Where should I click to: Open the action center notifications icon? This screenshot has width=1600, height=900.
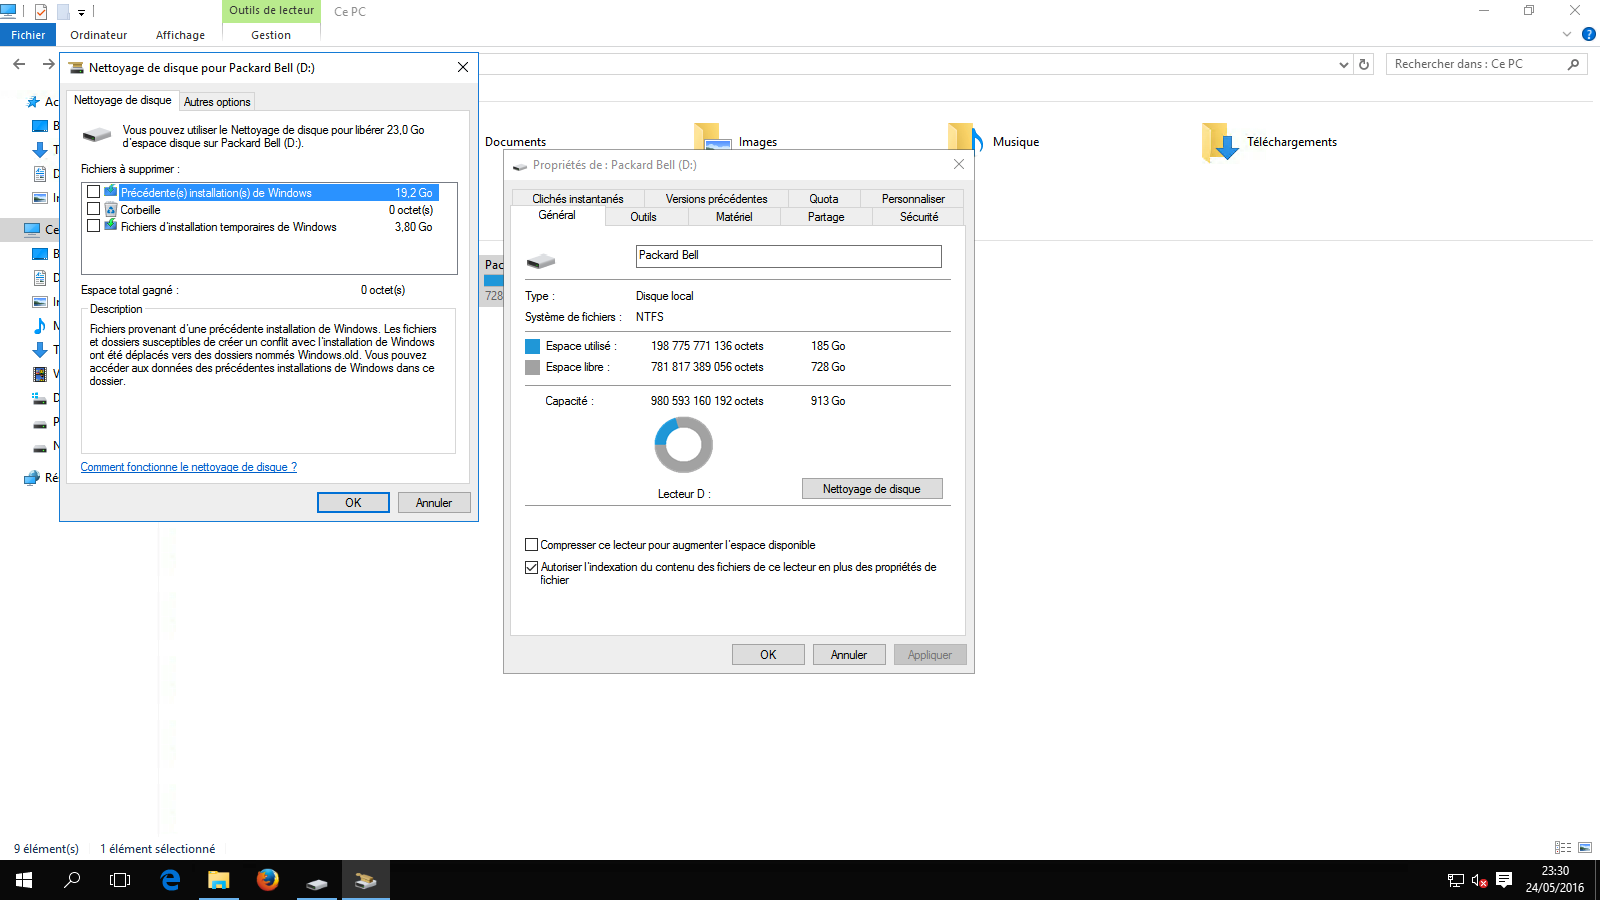(1504, 880)
